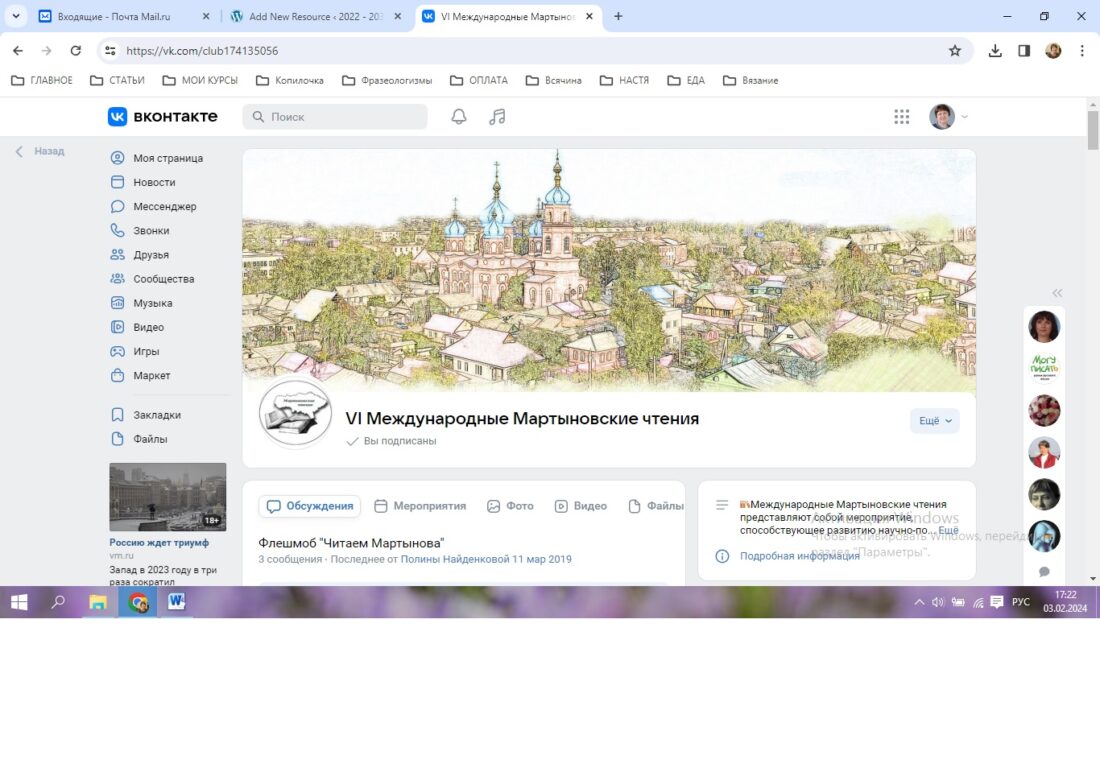Open Chrome downloads icon

995,51
